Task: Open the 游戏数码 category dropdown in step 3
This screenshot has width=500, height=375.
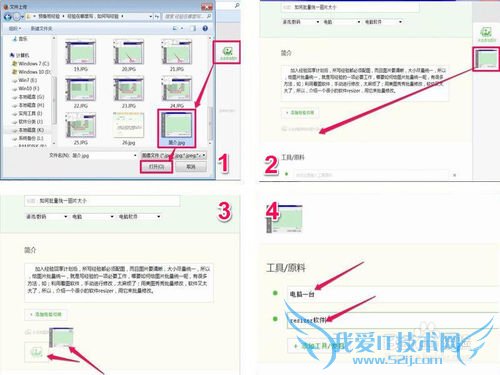Action: click(x=46, y=216)
